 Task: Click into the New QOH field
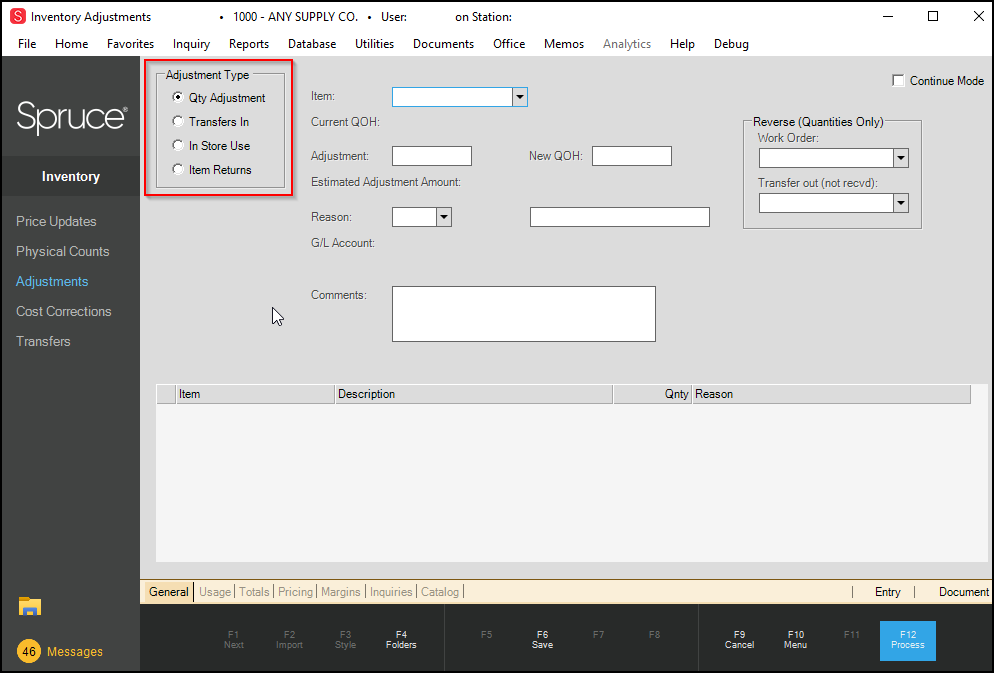631,156
